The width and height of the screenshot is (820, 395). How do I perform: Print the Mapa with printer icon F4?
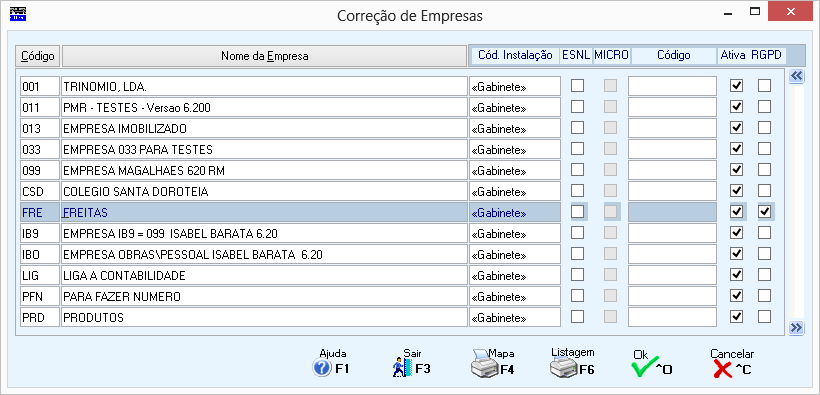(485, 365)
